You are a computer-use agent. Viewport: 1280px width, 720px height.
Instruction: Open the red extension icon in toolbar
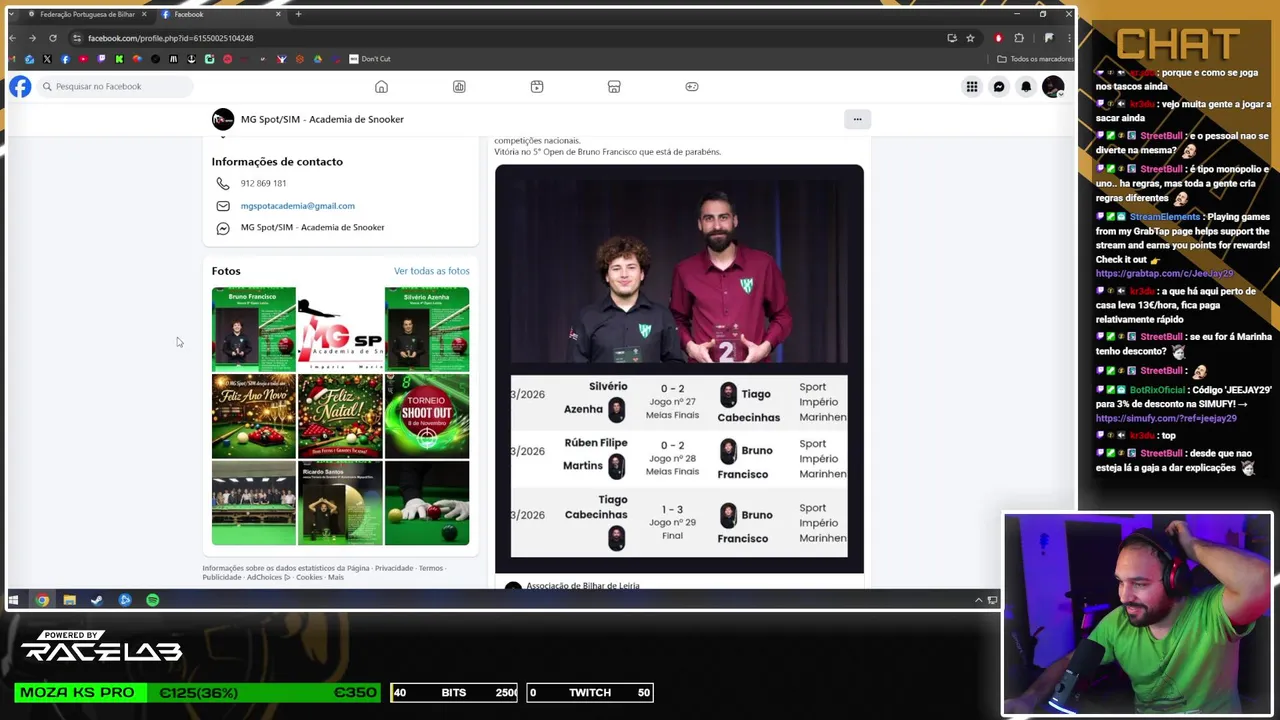click(x=998, y=38)
